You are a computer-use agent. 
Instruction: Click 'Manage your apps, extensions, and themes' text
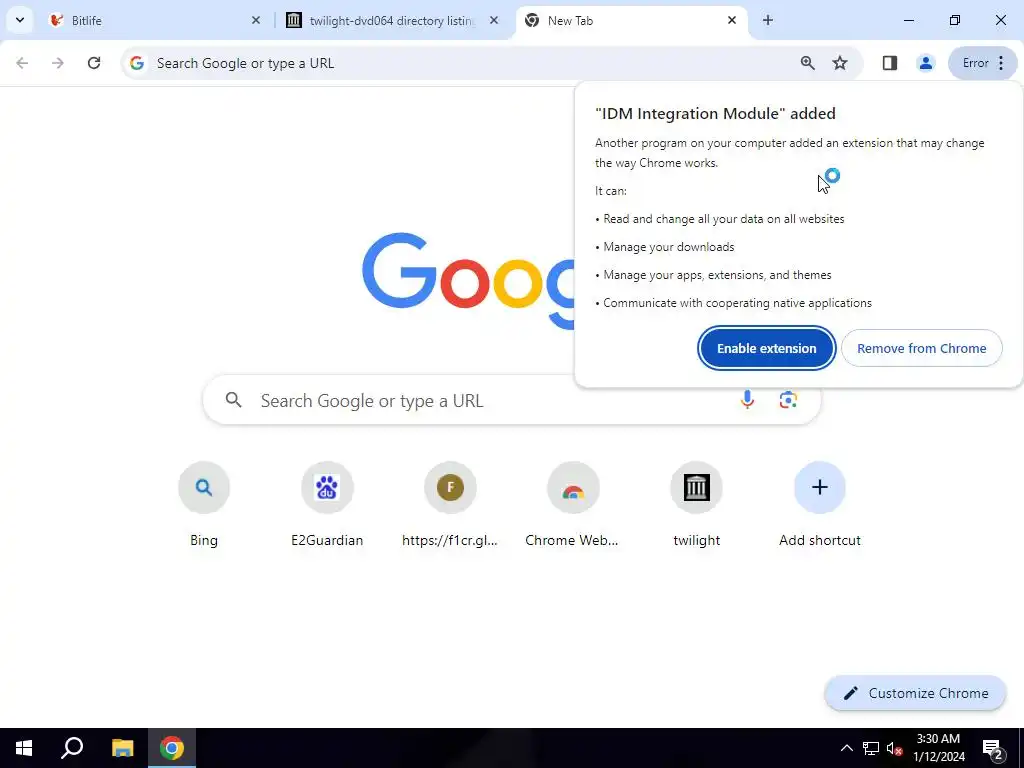717,275
